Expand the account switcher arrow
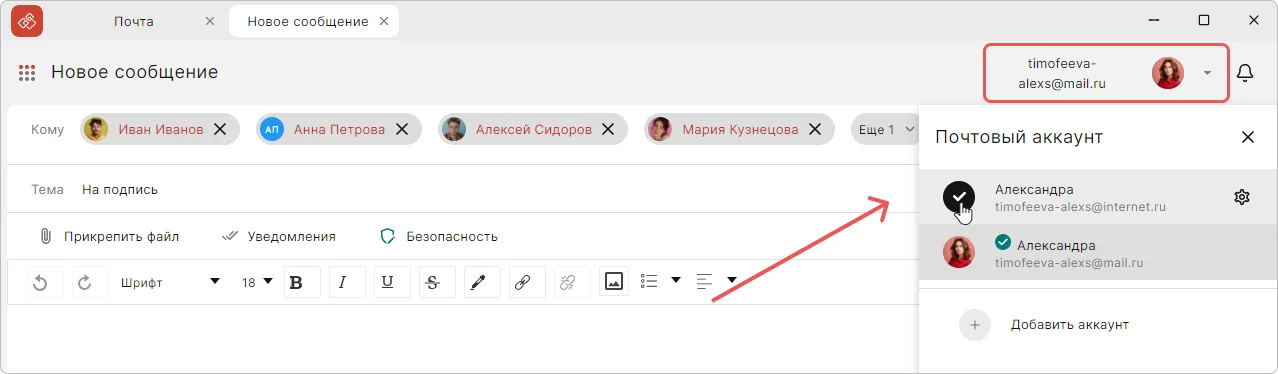Image resolution: width=1278 pixels, height=374 pixels. 1208,73
